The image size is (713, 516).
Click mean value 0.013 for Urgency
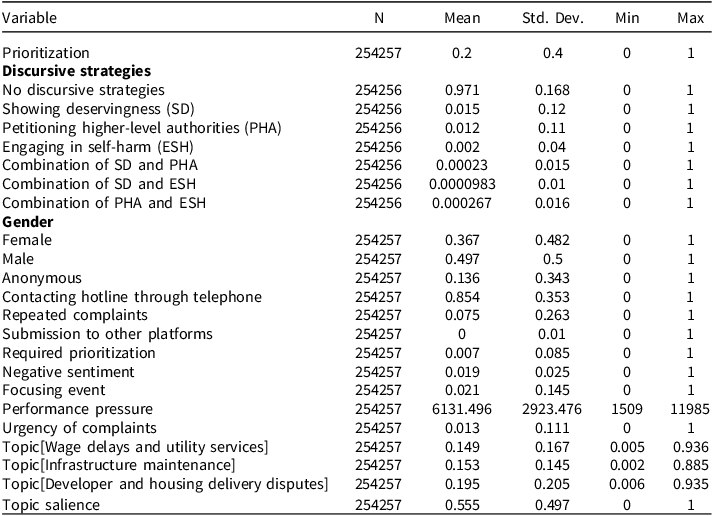[462, 428]
